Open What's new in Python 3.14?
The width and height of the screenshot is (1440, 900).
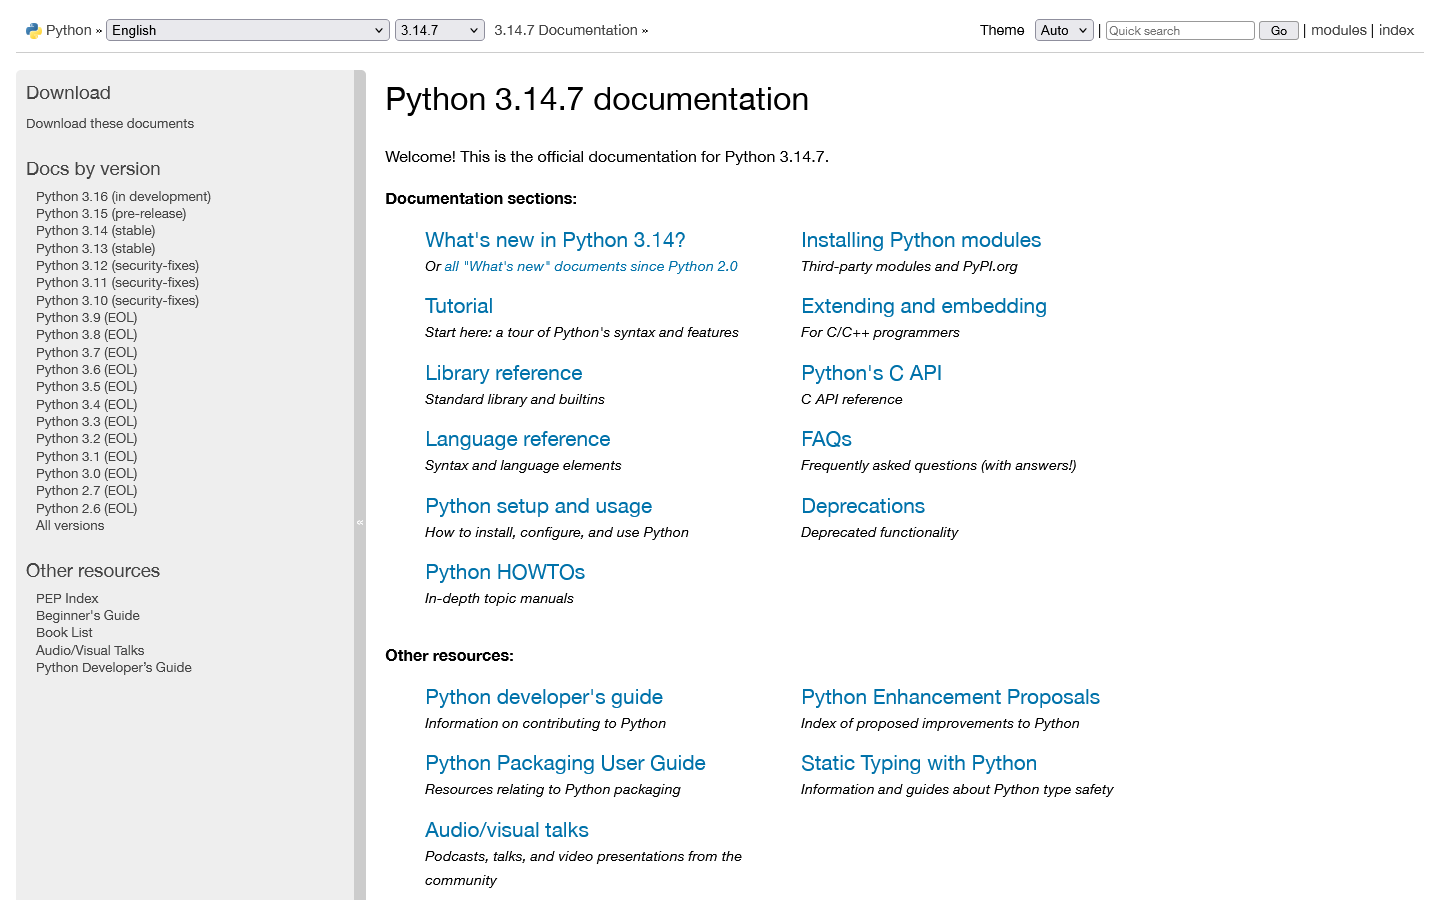pos(555,240)
